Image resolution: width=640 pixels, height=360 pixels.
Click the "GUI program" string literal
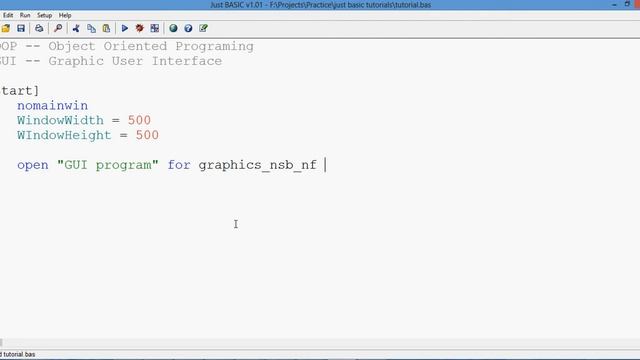(108, 165)
